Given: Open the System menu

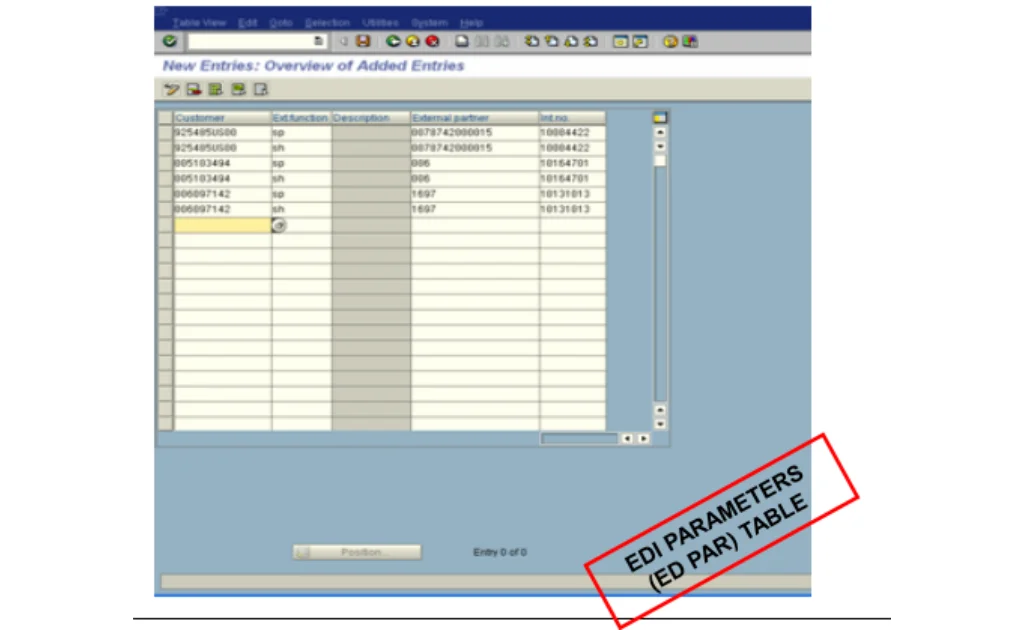Looking at the screenshot, I should 429,23.
